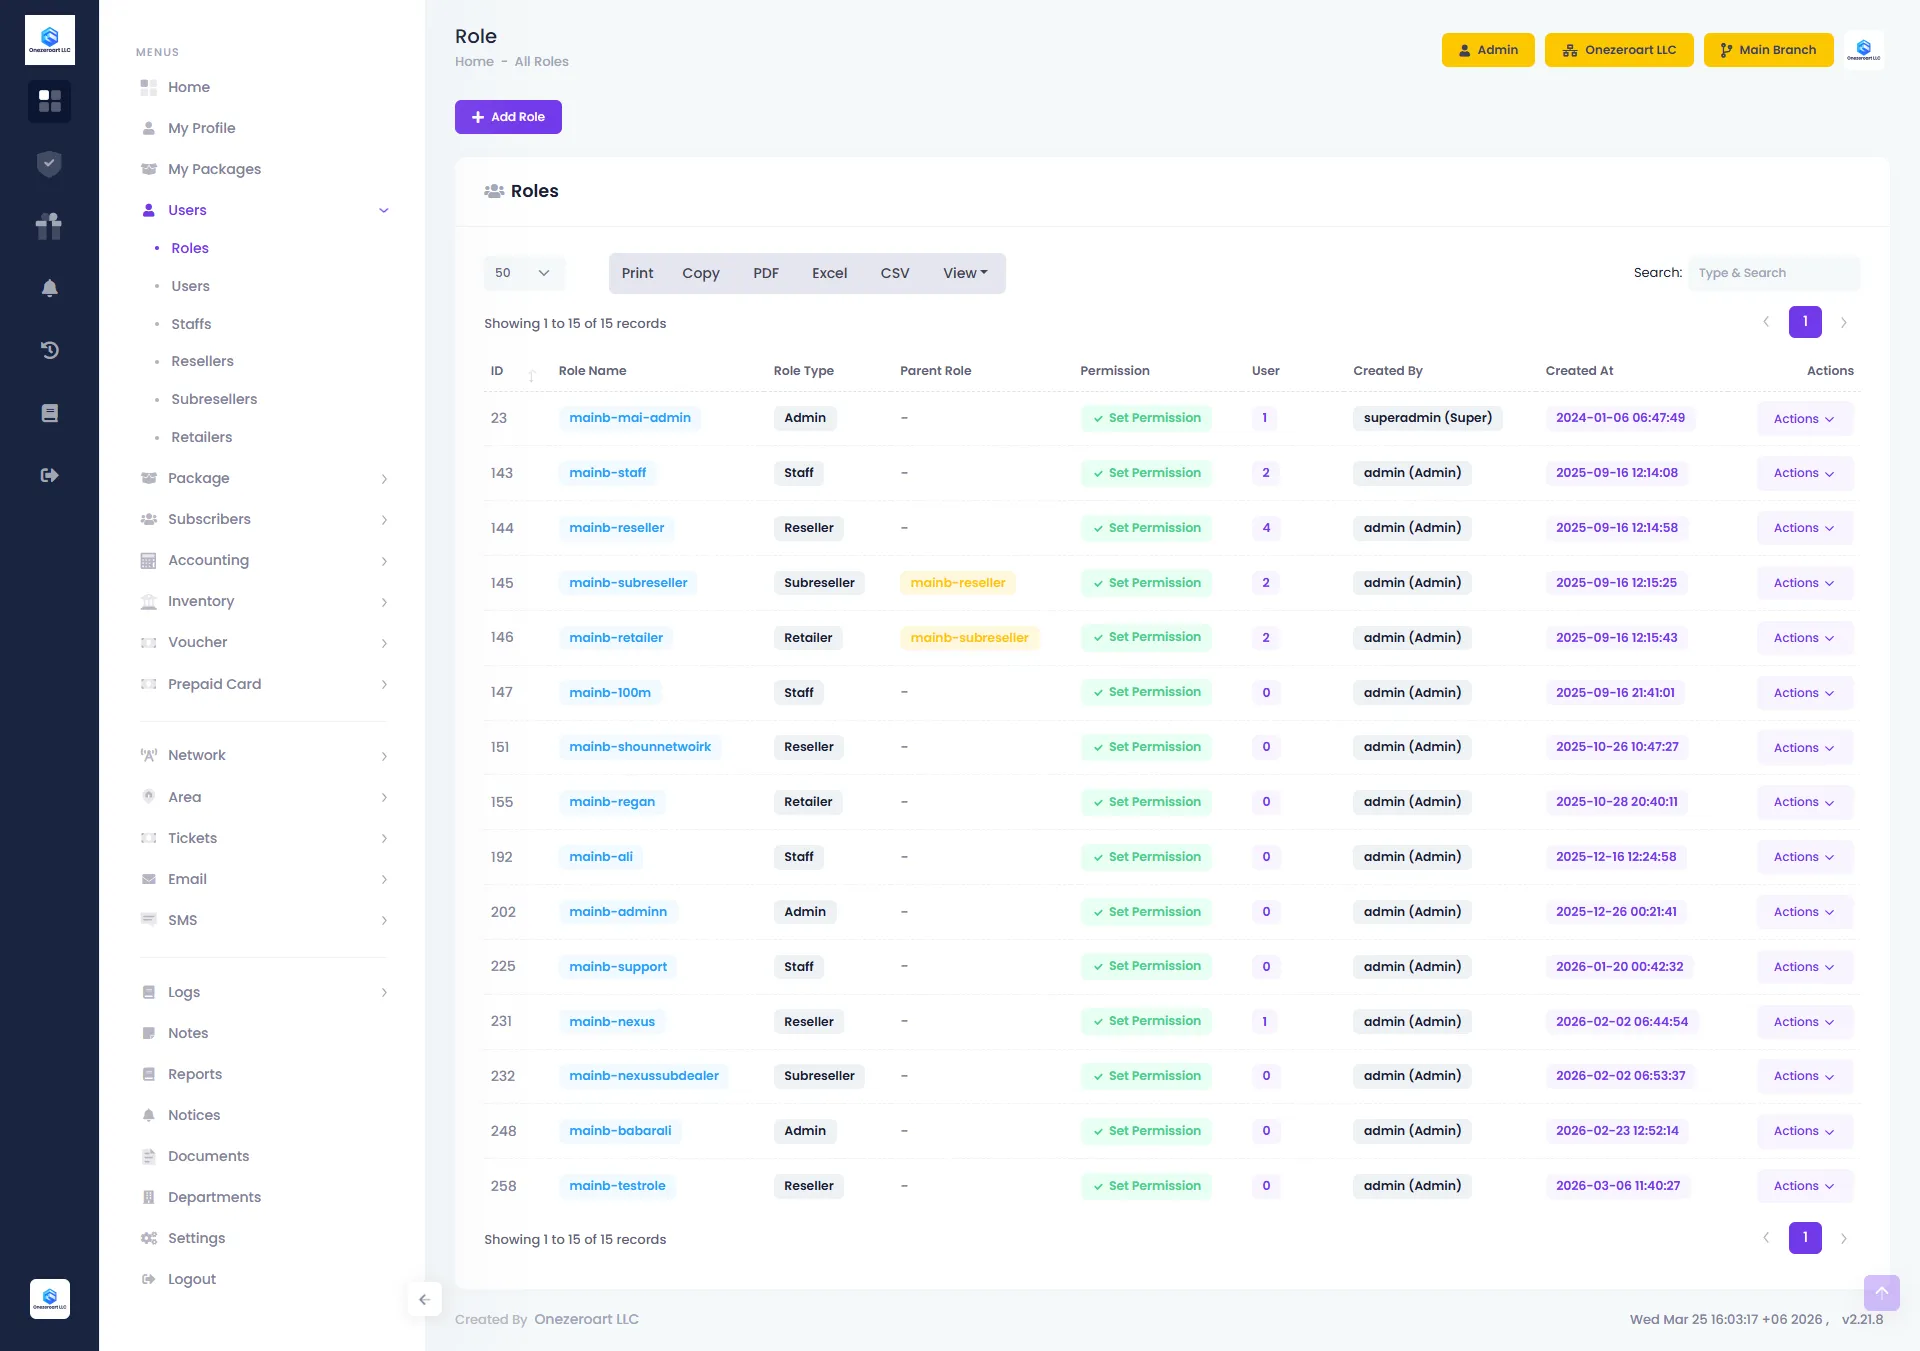
Task: Select Resellers under the Users menu
Action: 202,361
